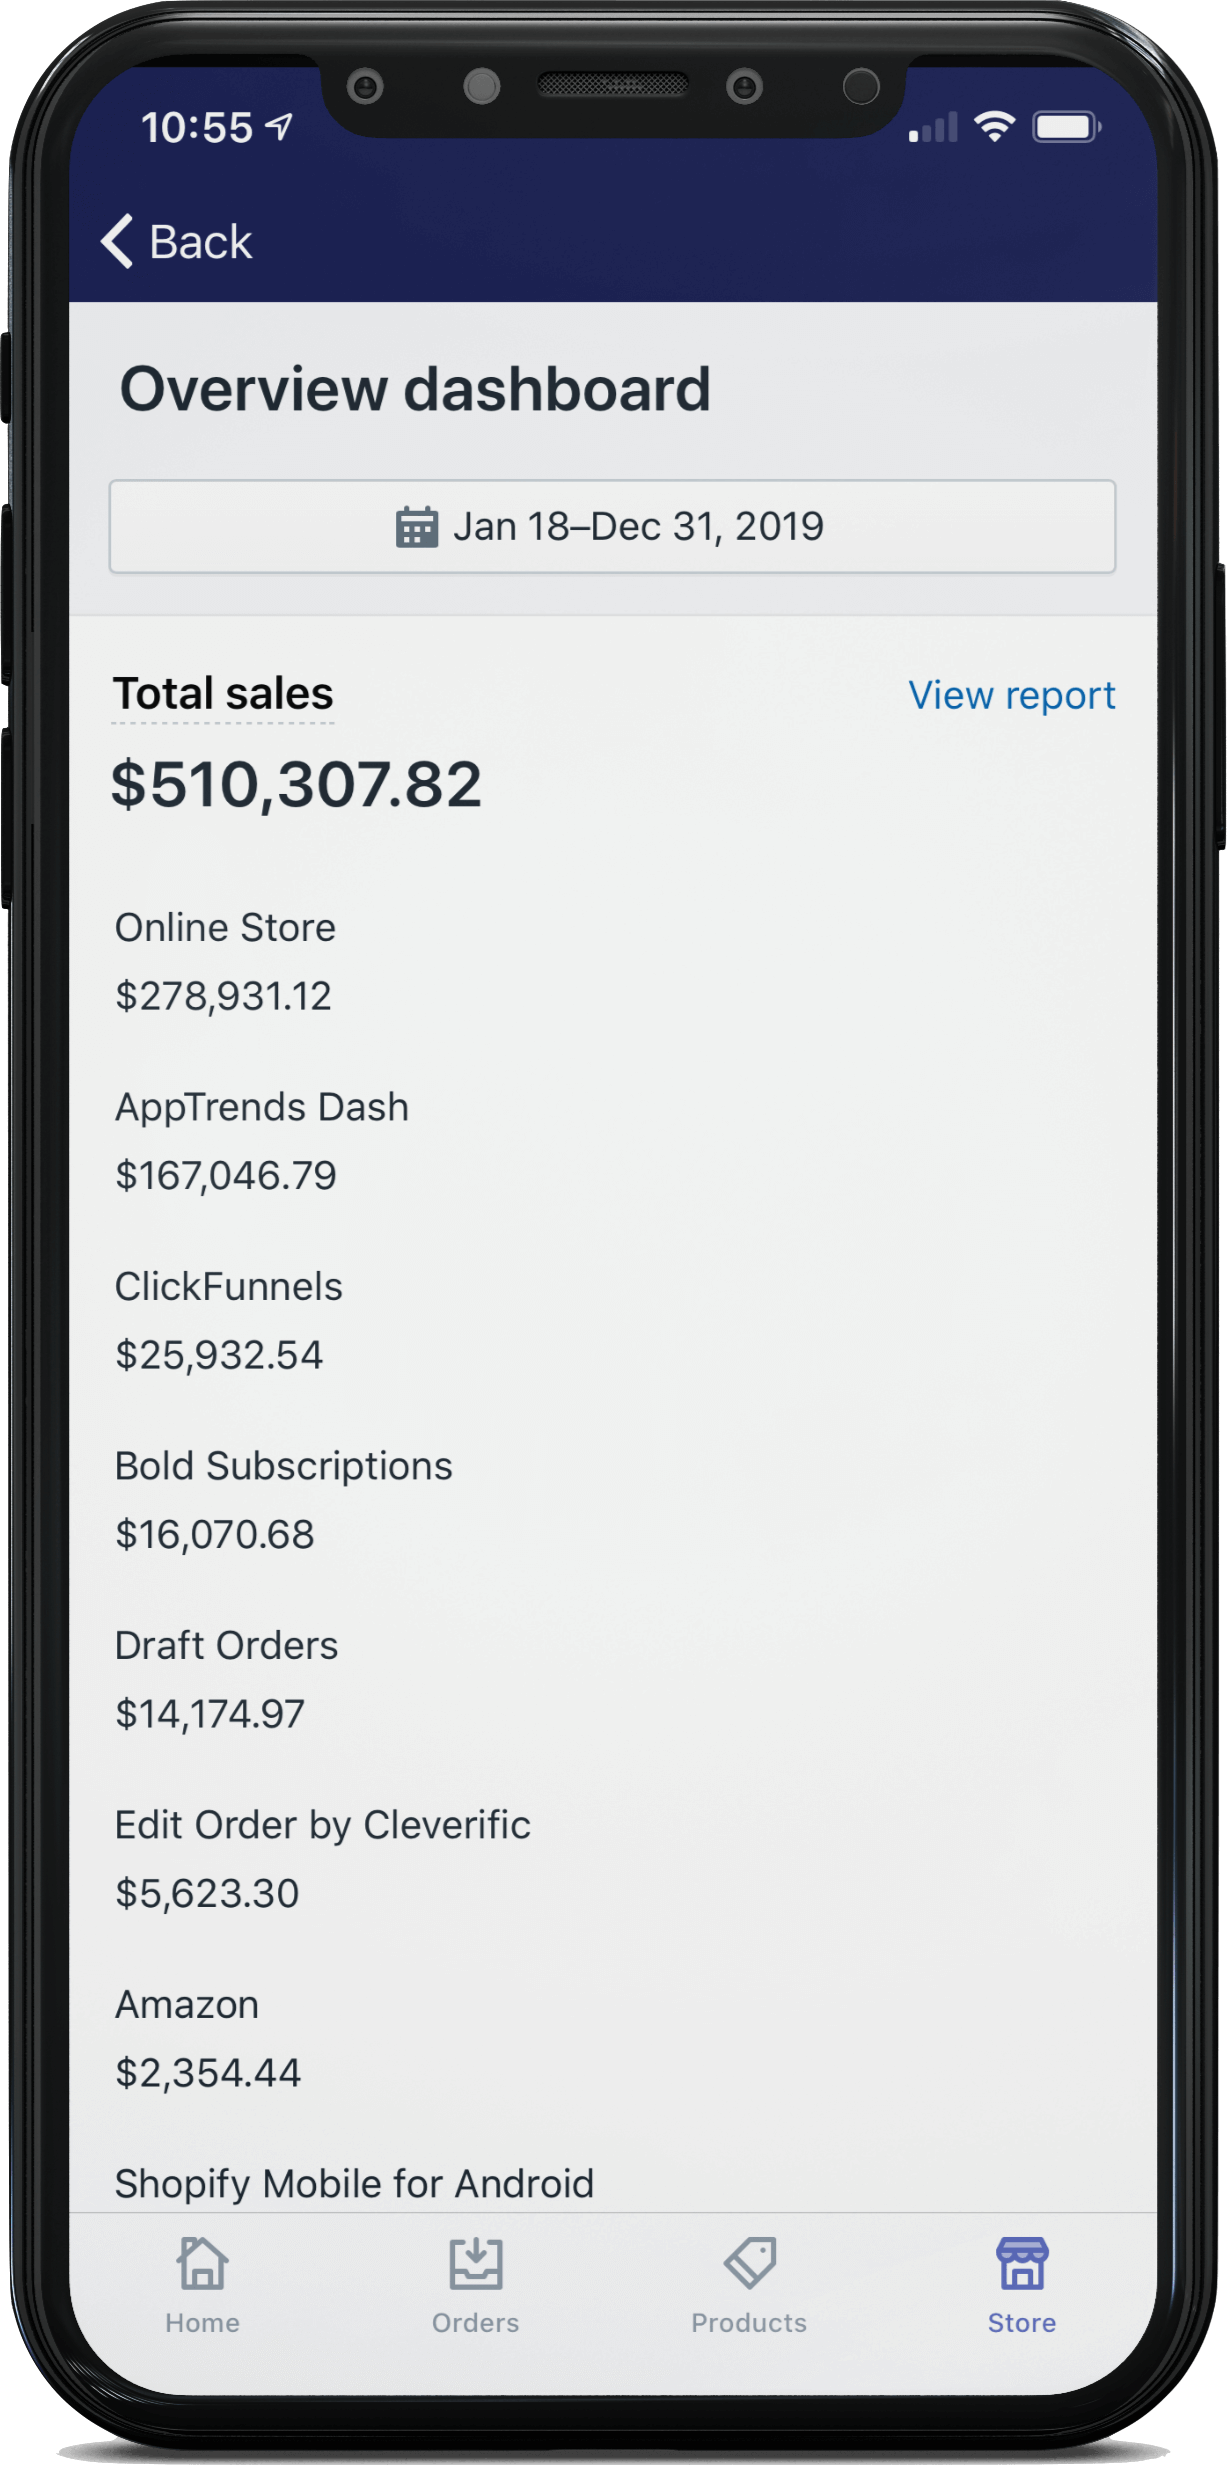This screenshot has height=2465, width=1227.
Task: Tap the Orders inbox icon
Action: click(x=475, y=2263)
